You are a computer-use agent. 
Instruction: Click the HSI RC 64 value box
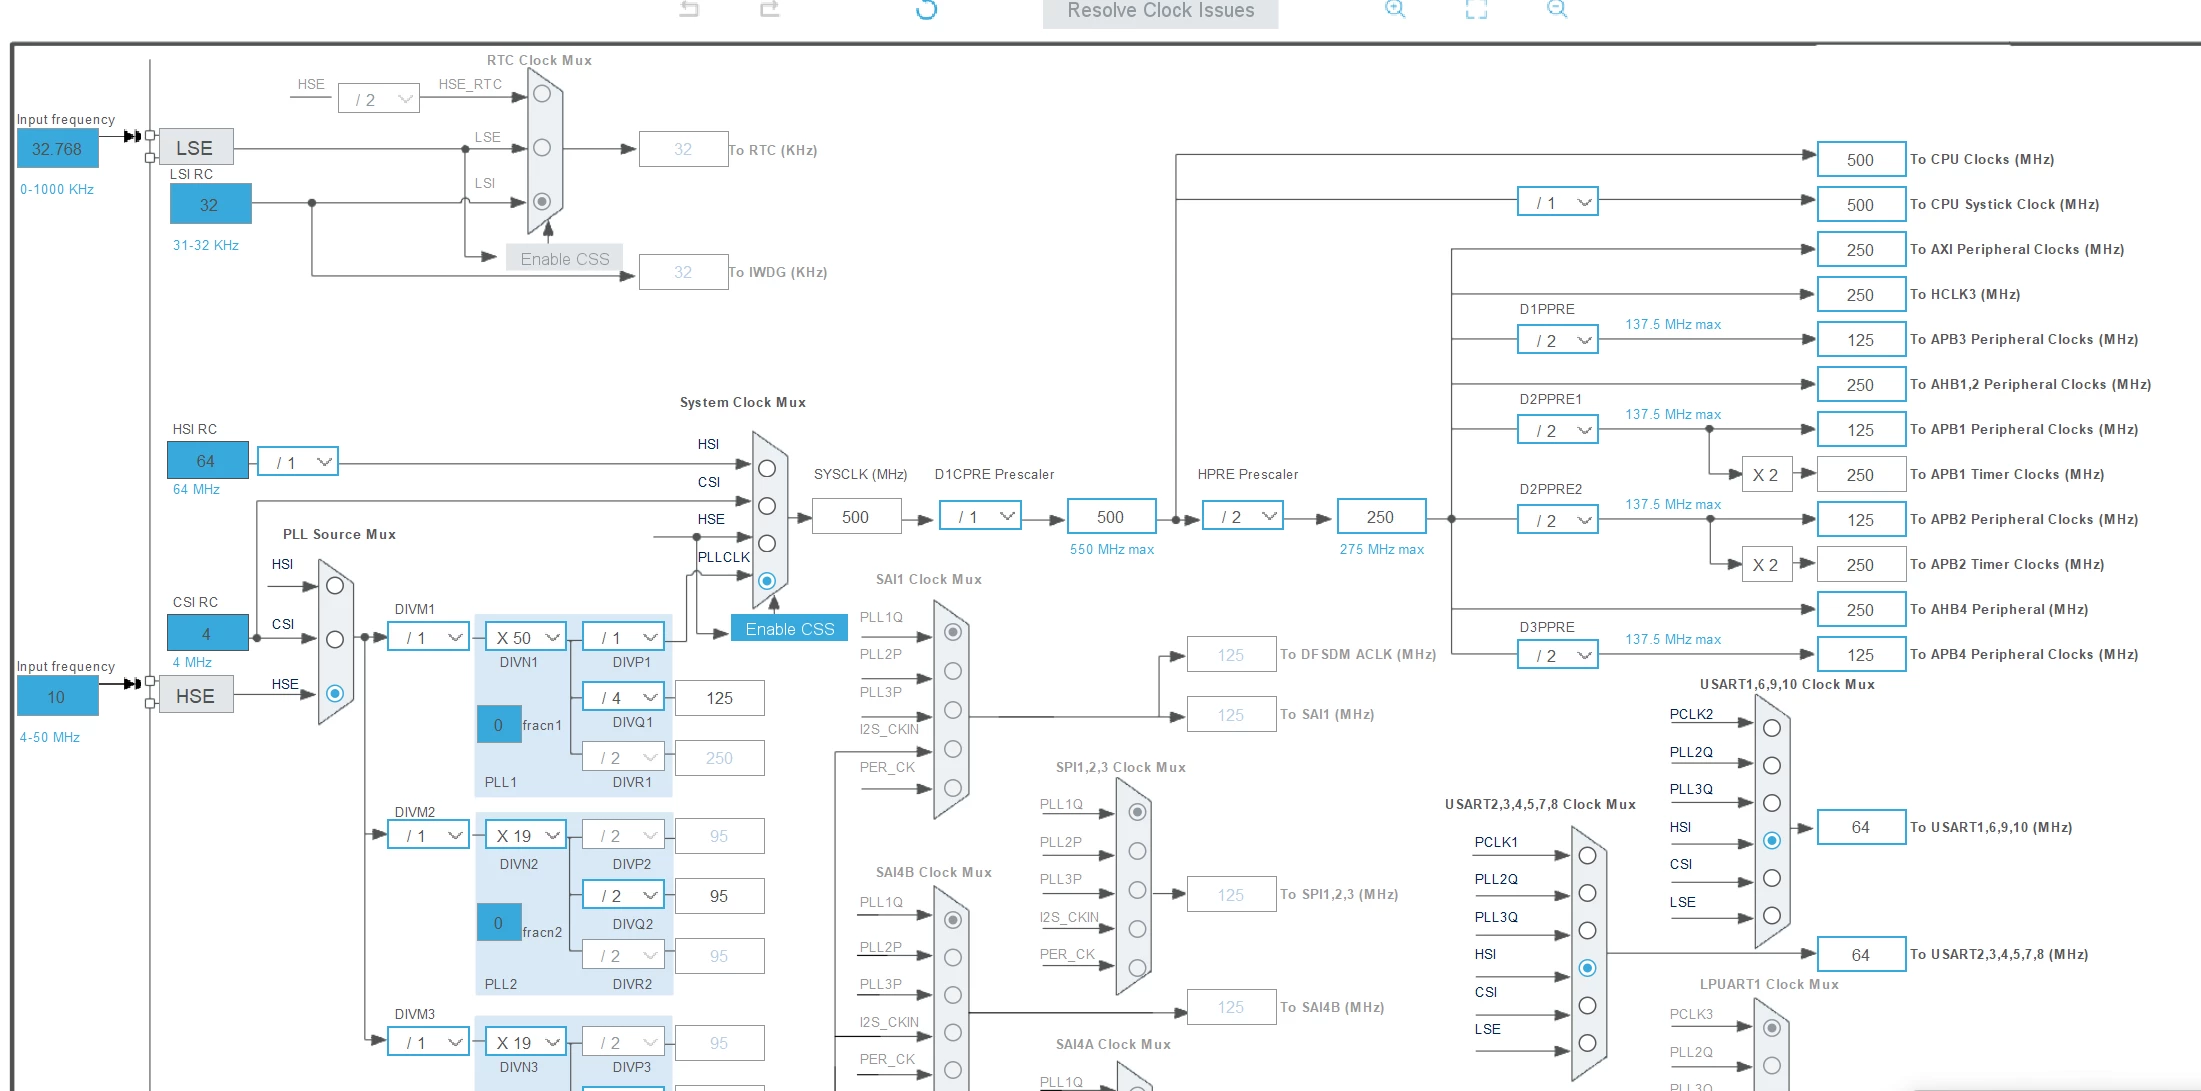[x=207, y=460]
